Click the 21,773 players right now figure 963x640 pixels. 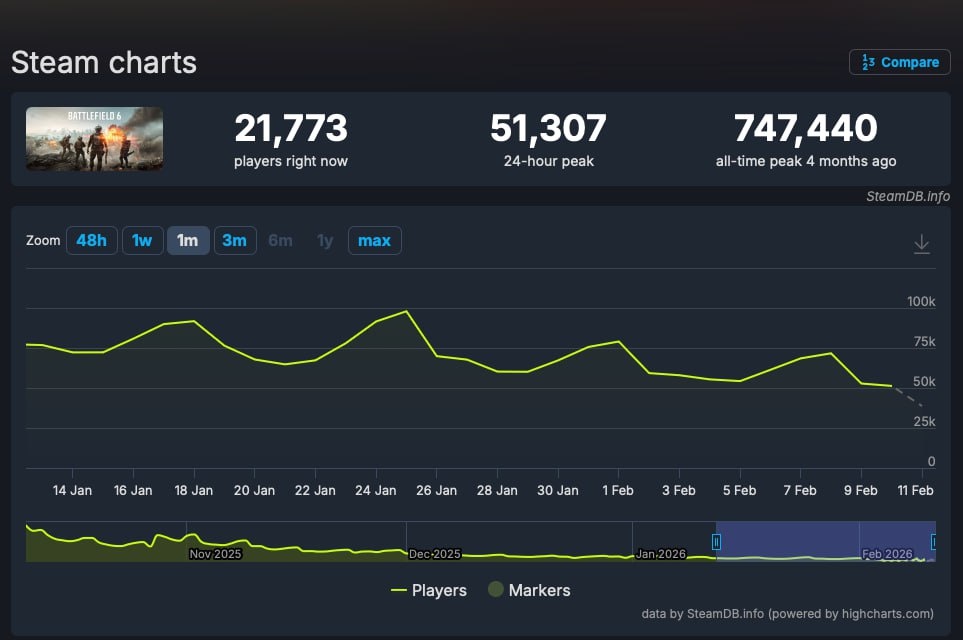pyautogui.click(x=290, y=128)
